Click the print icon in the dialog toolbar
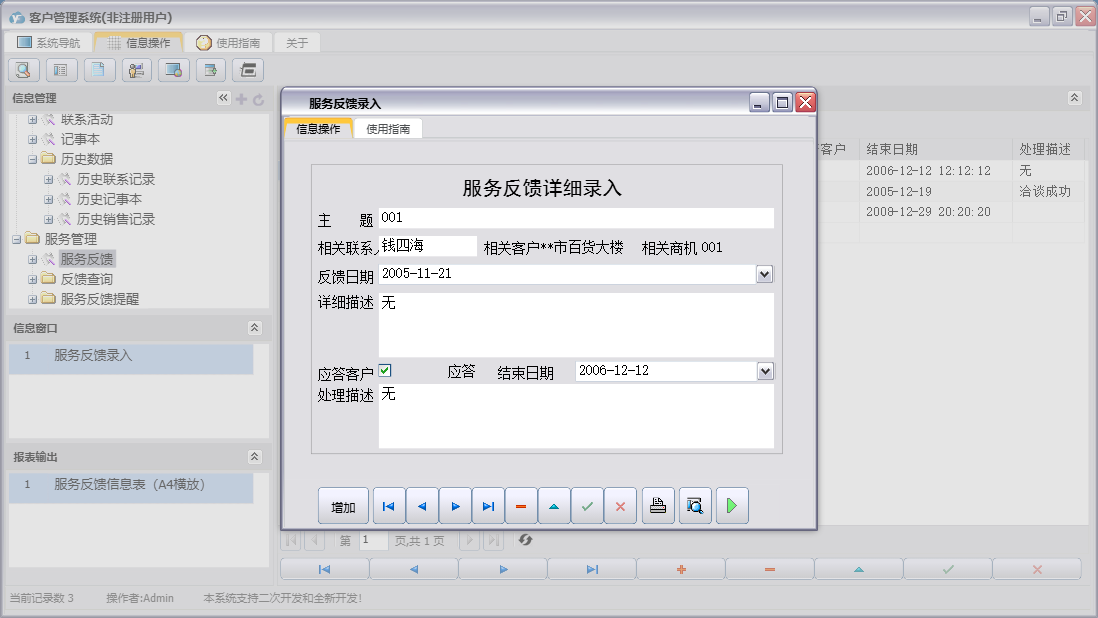This screenshot has width=1098, height=618. tap(657, 507)
